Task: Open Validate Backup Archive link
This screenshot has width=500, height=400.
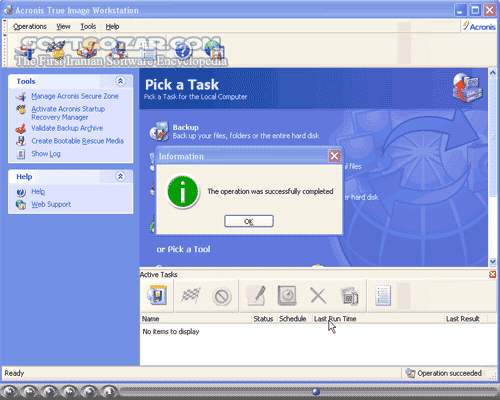Action: coord(67,128)
